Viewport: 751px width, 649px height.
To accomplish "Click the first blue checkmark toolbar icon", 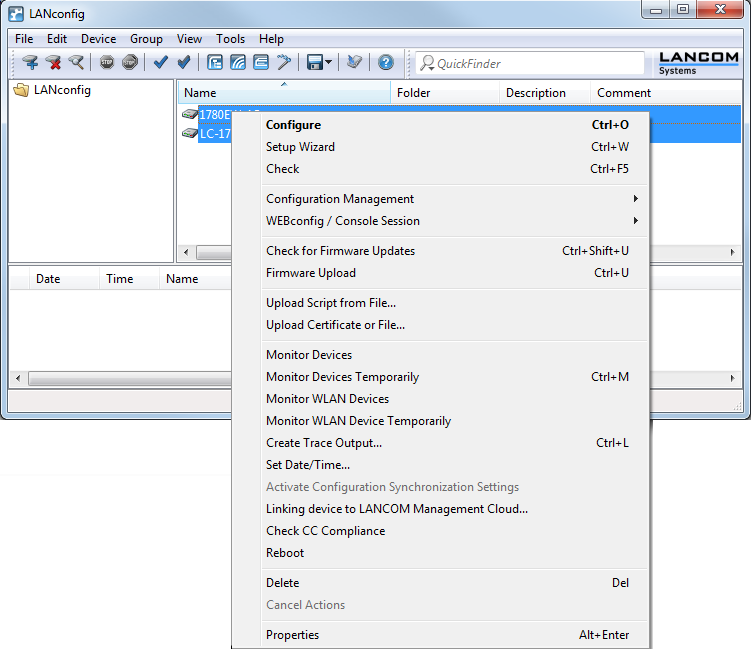I will pos(160,63).
